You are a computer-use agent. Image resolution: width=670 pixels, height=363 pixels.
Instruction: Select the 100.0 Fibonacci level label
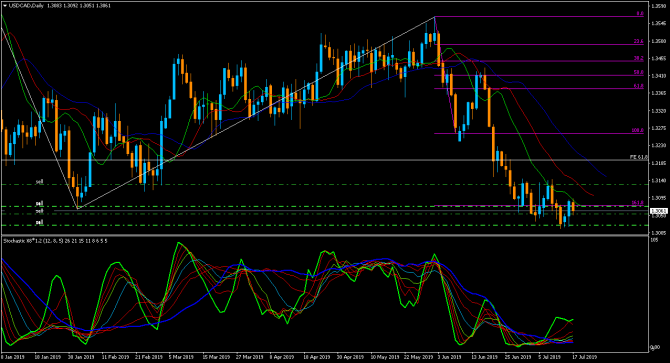pyautogui.click(x=638, y=130)
